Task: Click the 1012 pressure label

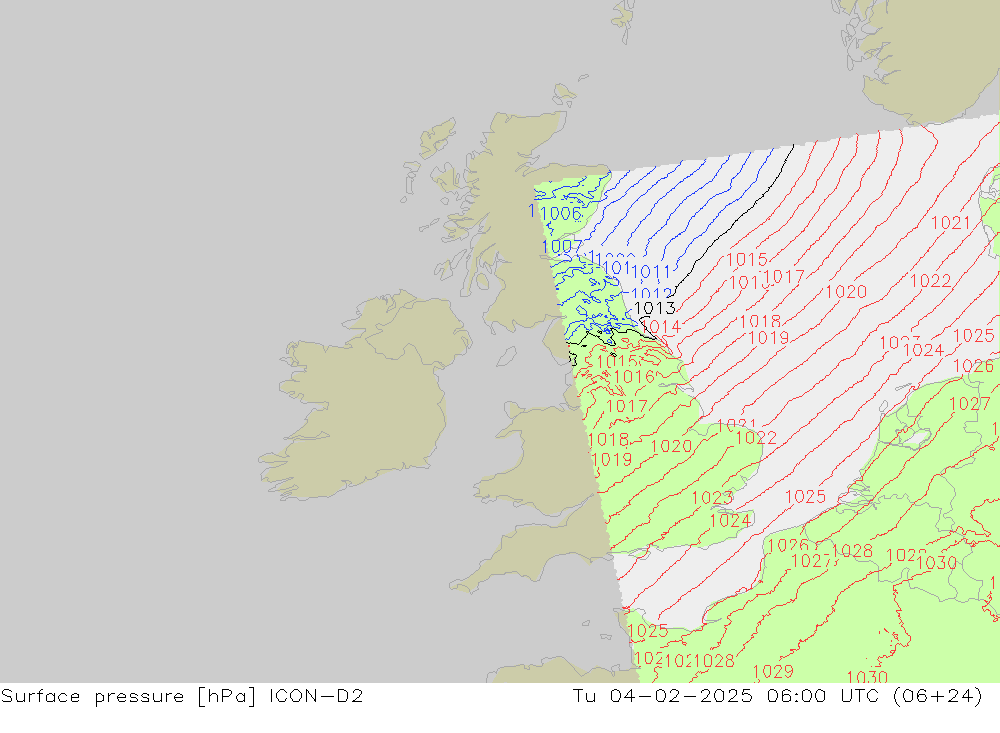Action: coord(651,293)
